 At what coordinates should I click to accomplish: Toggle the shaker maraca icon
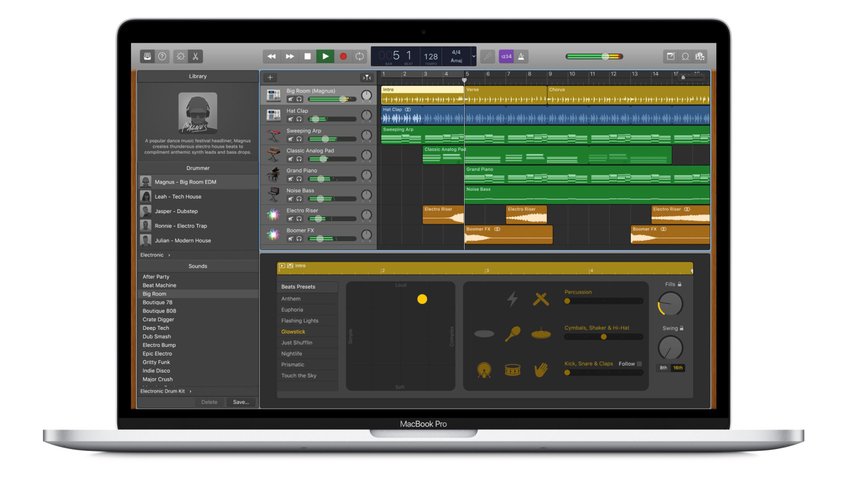tap(512, 333)
